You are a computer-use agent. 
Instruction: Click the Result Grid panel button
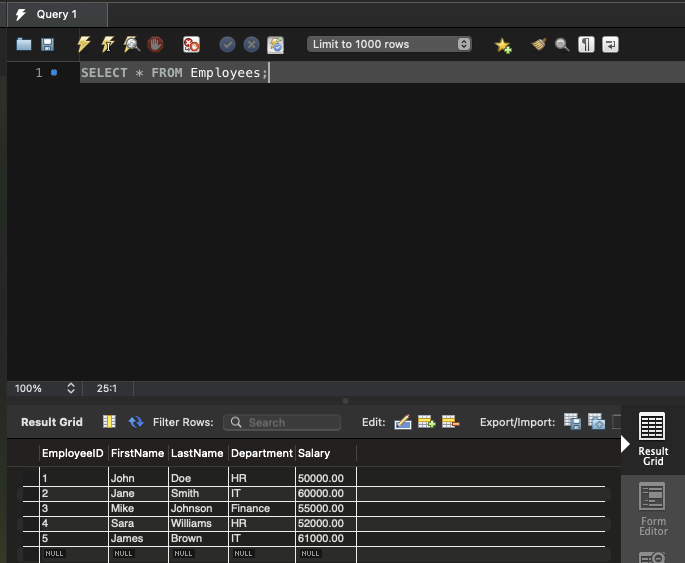pyautogui.click(x=653, y=441)
